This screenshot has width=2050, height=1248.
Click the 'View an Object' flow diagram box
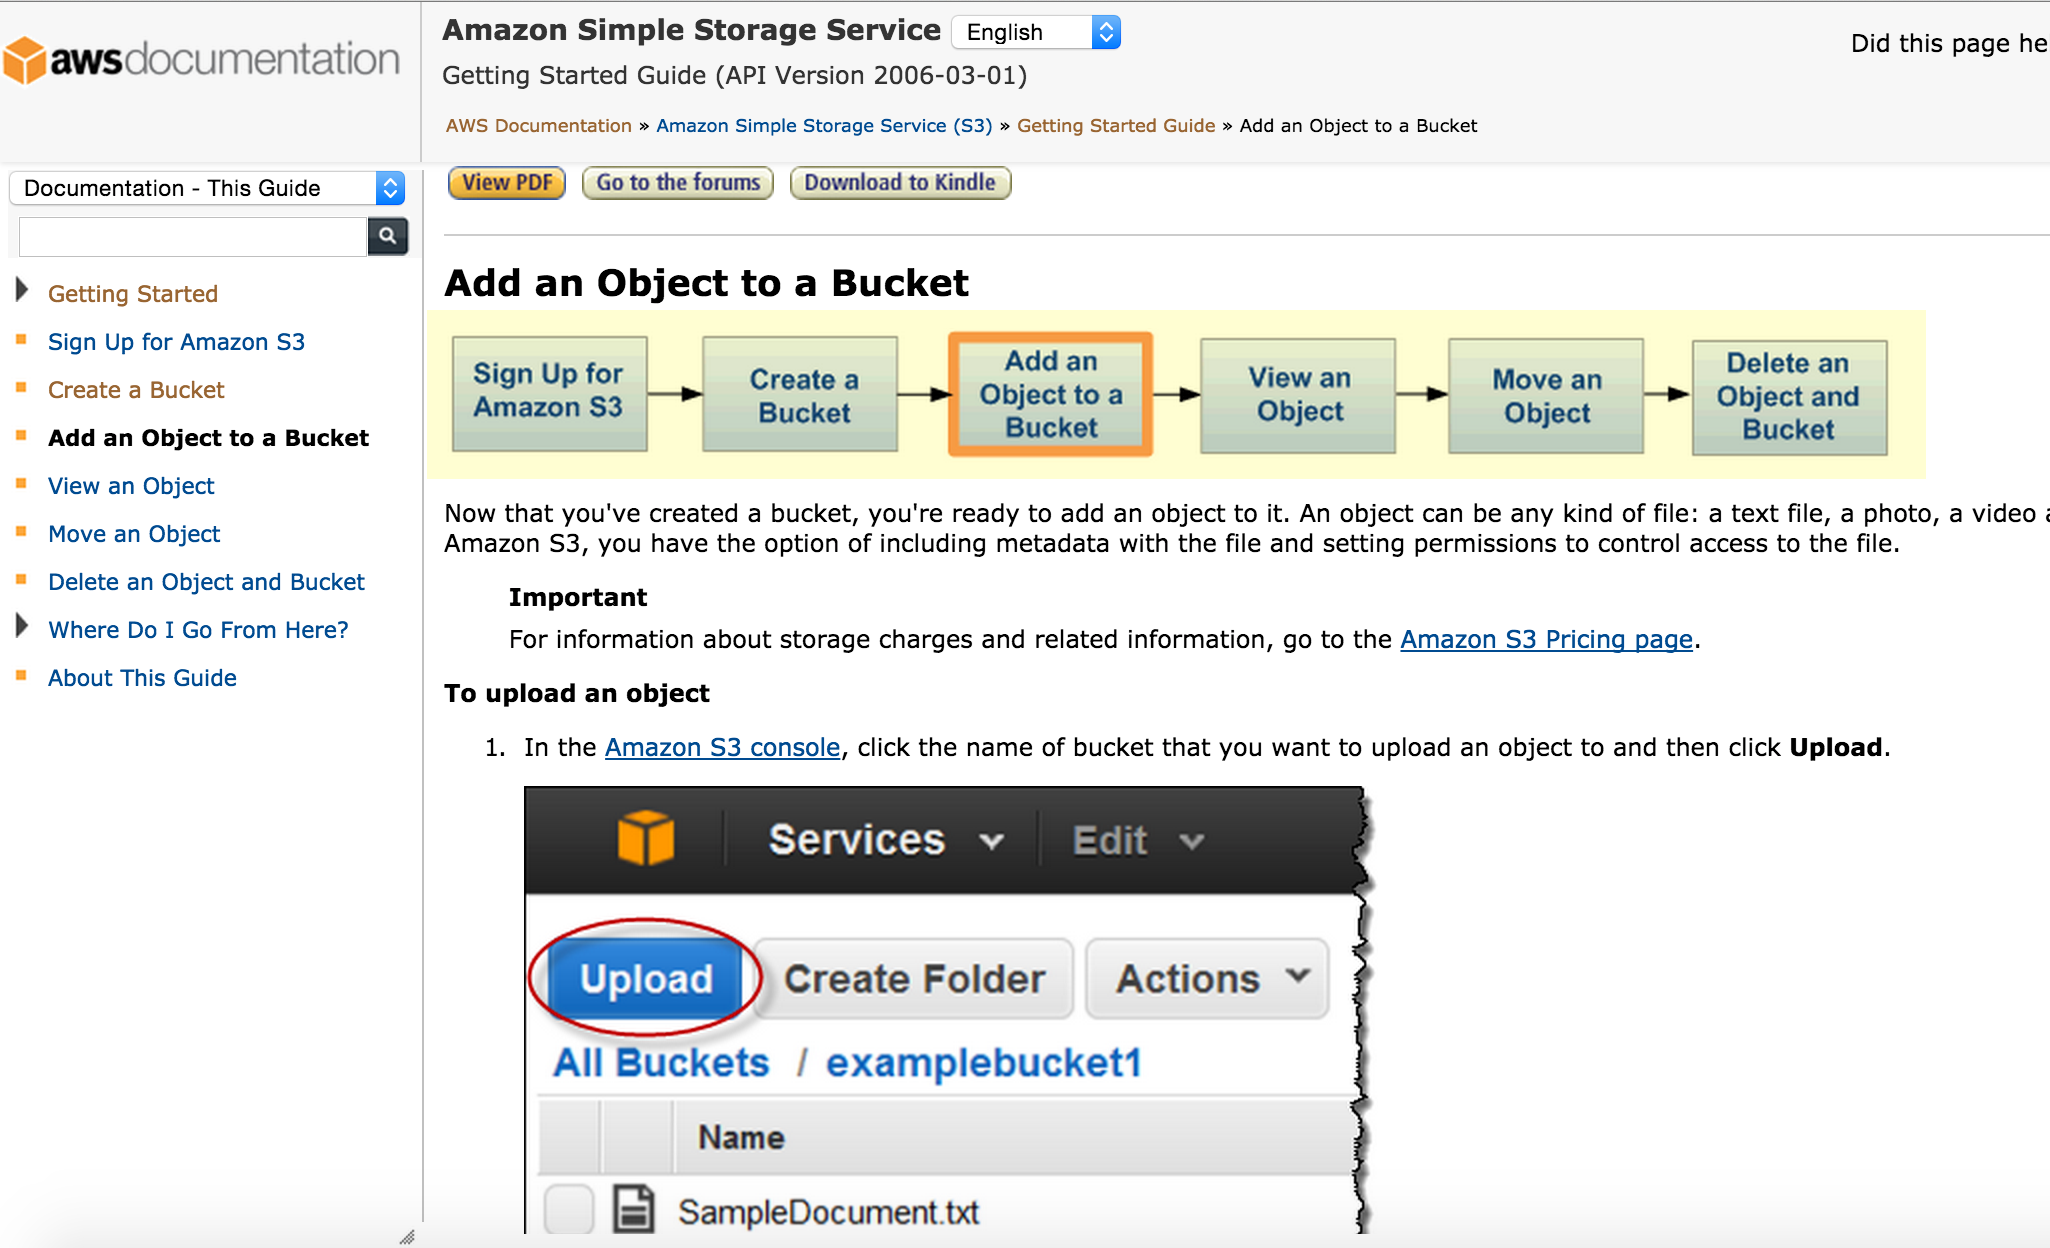point(1298,394)
